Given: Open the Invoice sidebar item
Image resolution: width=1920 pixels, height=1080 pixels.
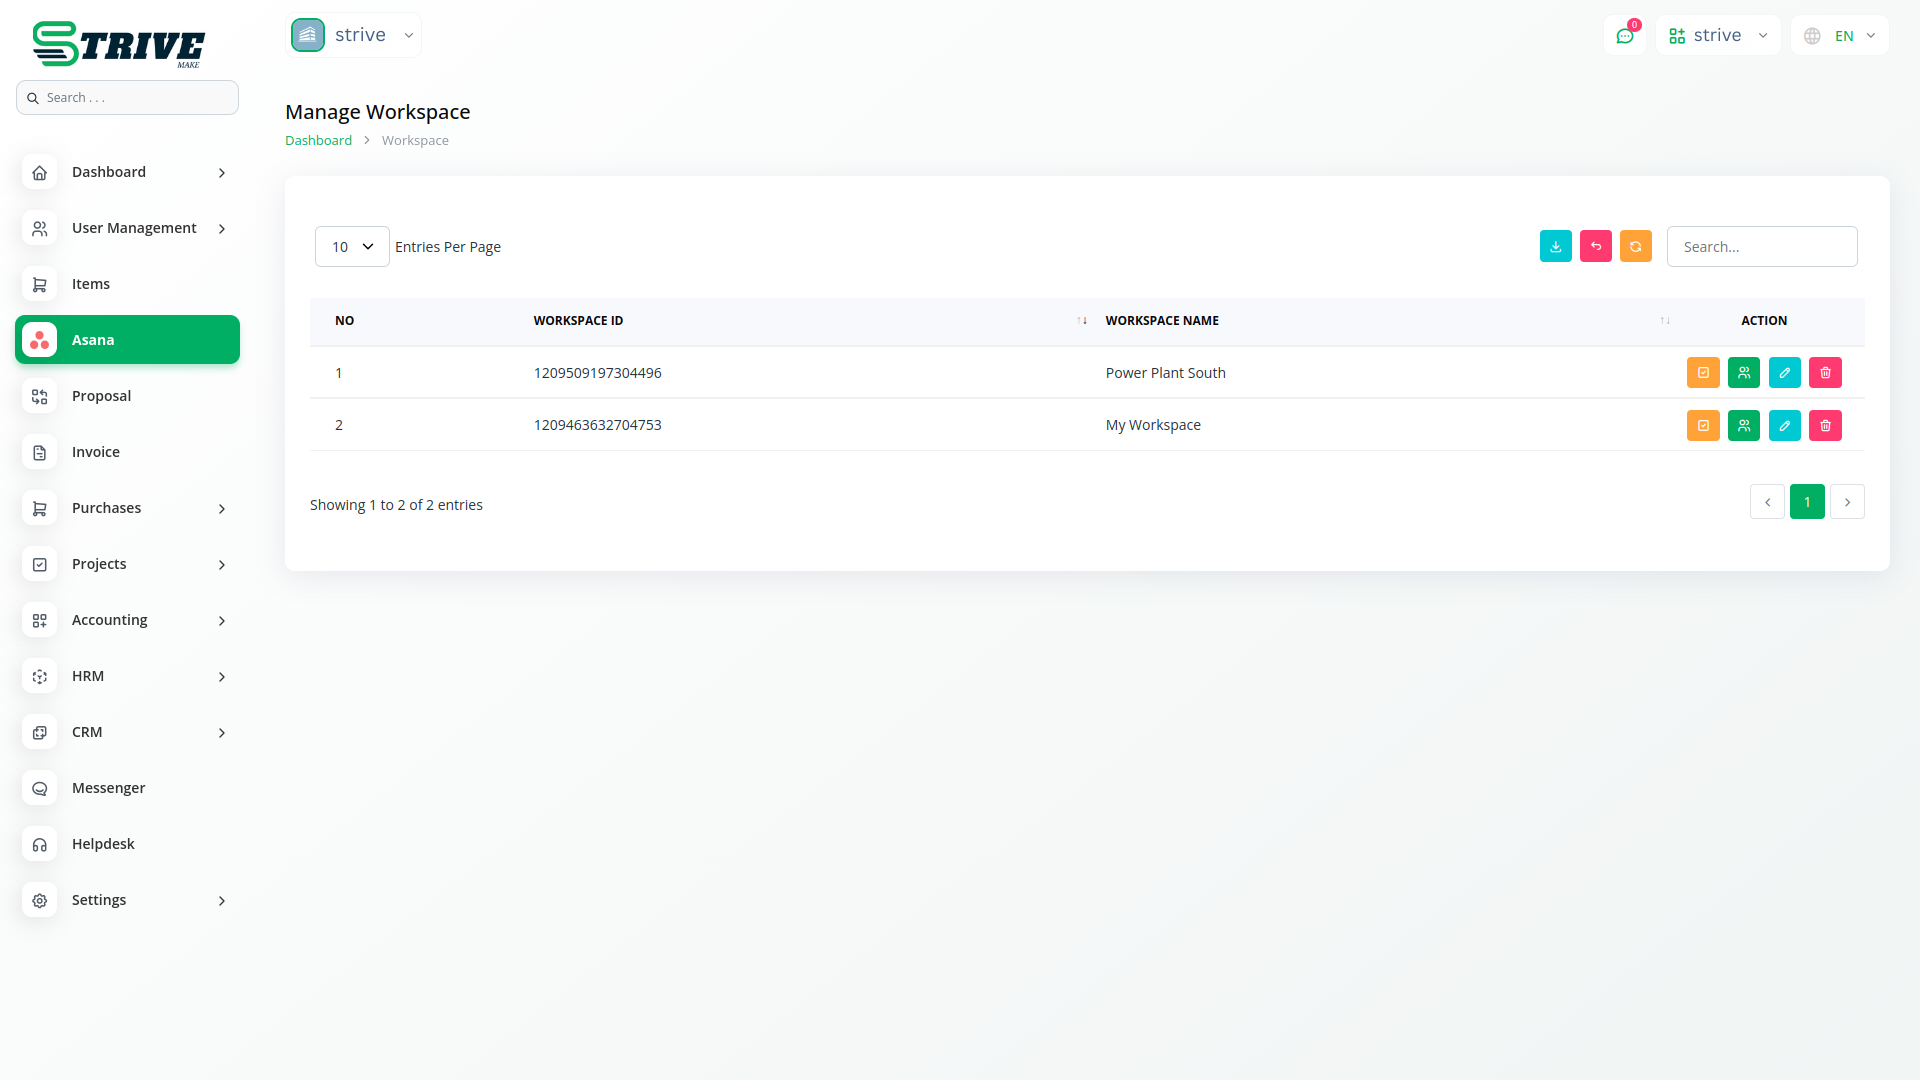Looking at the screenshot, I should (96, 452).
